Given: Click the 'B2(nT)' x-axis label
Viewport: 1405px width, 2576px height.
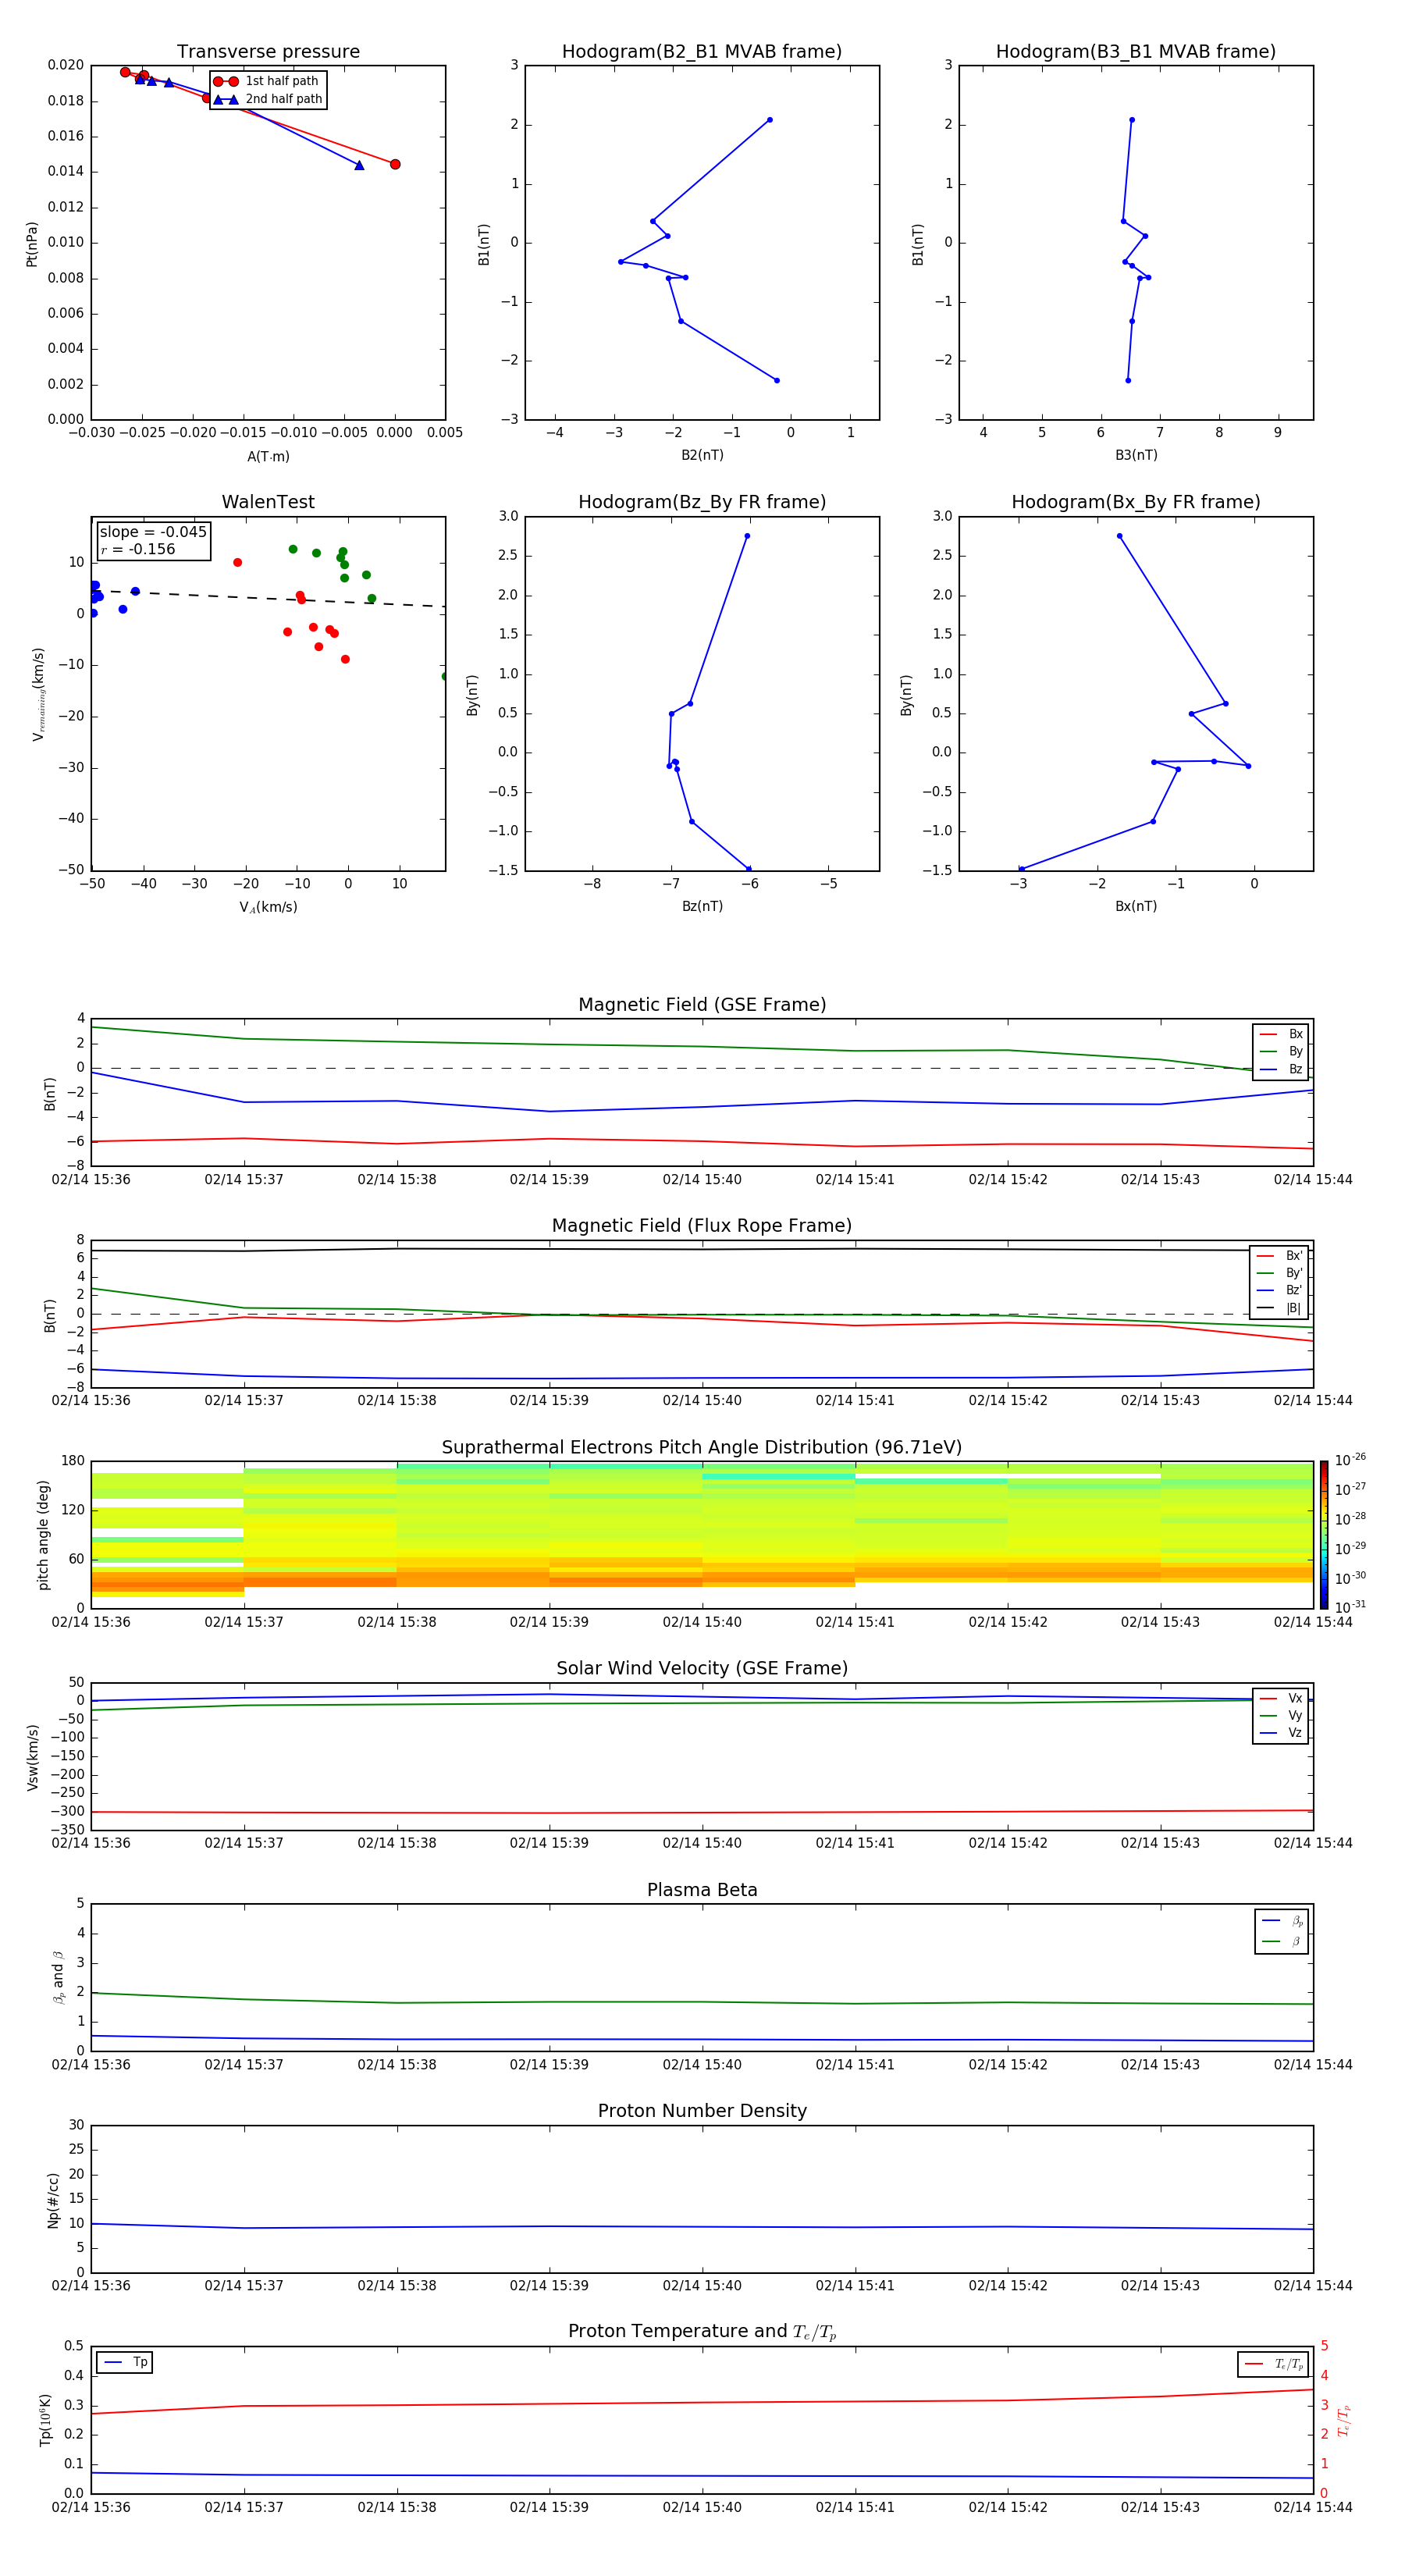Looking at the screenshot, I should pos(702,455).
